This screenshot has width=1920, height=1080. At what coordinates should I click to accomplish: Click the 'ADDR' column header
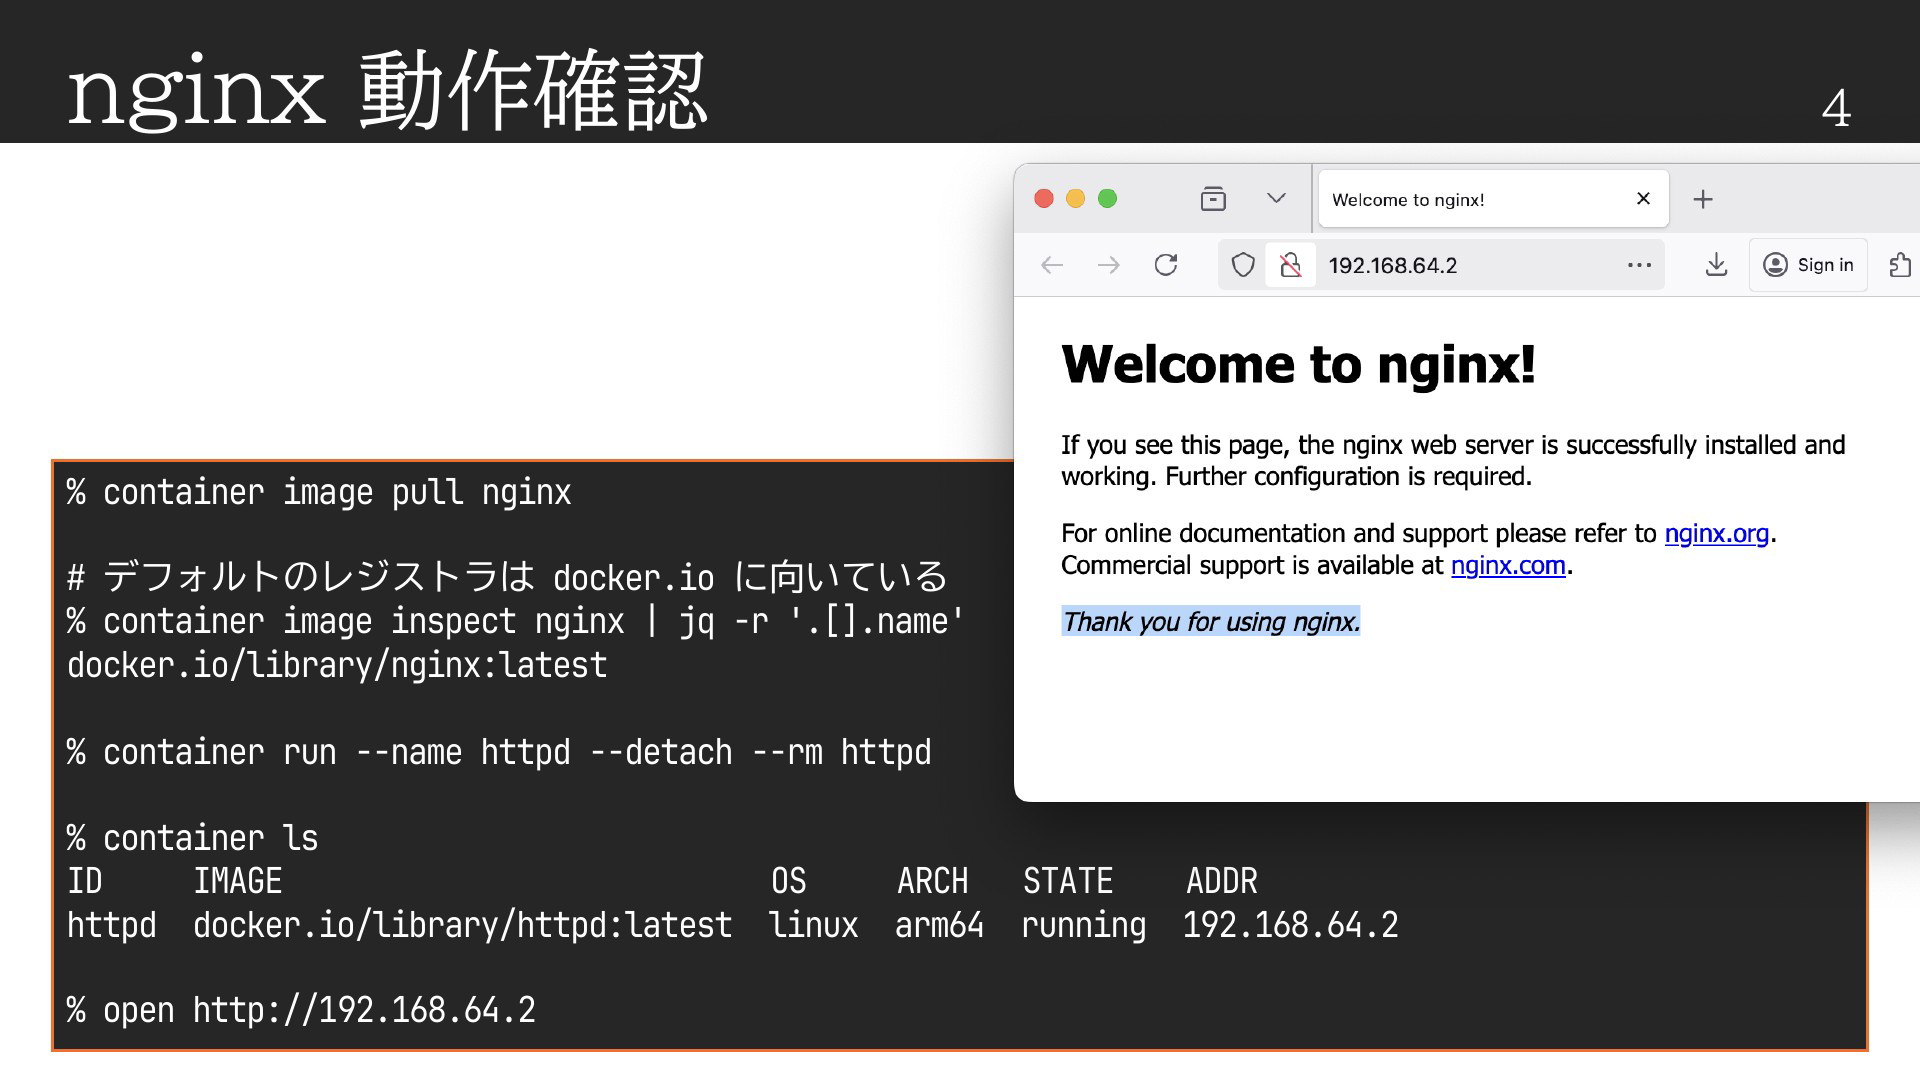pyautogui.click(x=1221, y=881)
